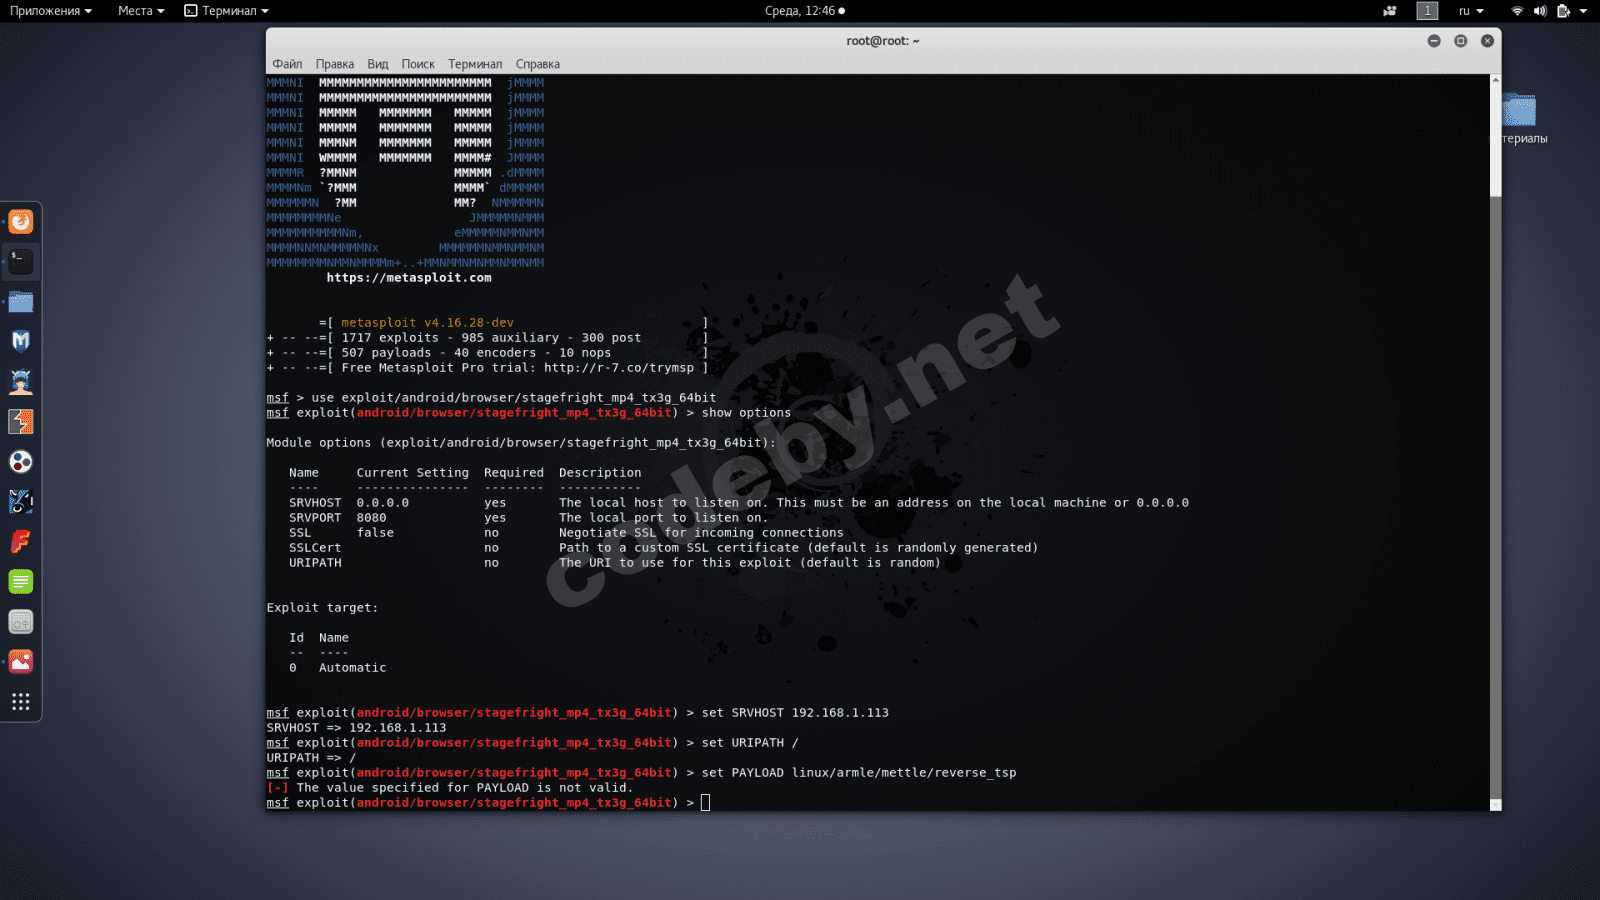Click the workspace 1 indicator in top bar

coord(1427,11)
